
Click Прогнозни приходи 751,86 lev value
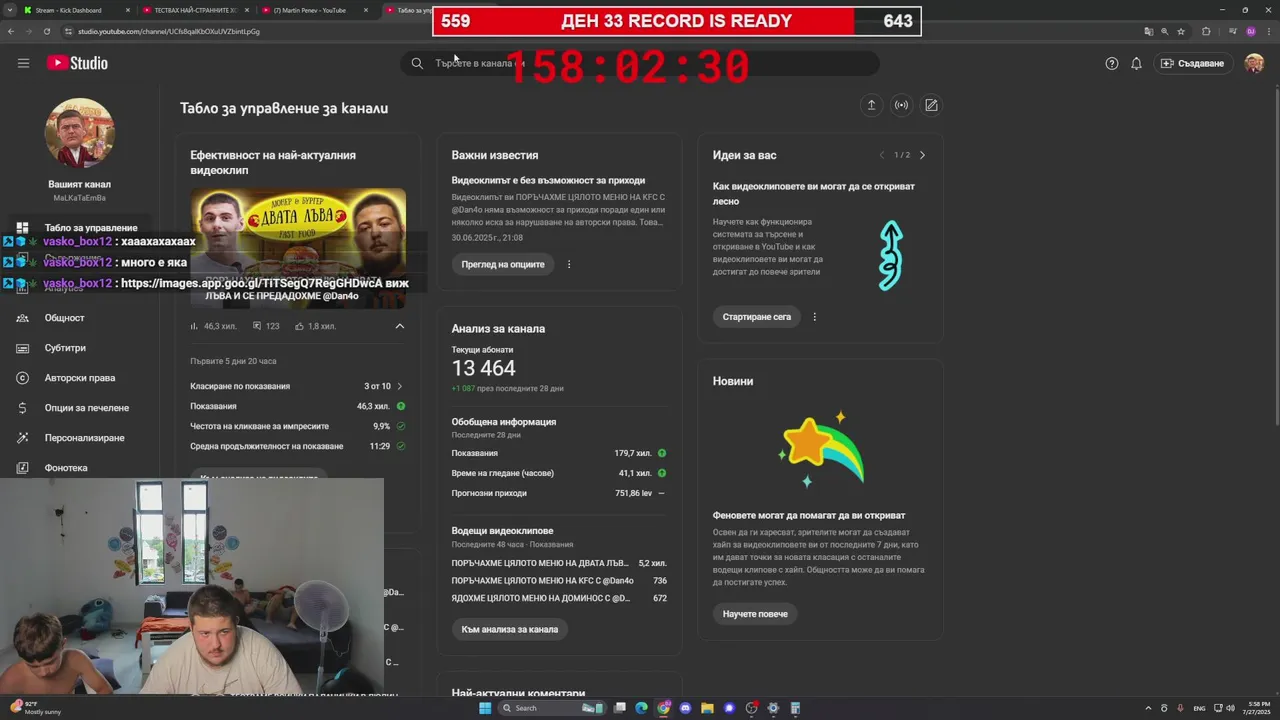tap(633, 493)
